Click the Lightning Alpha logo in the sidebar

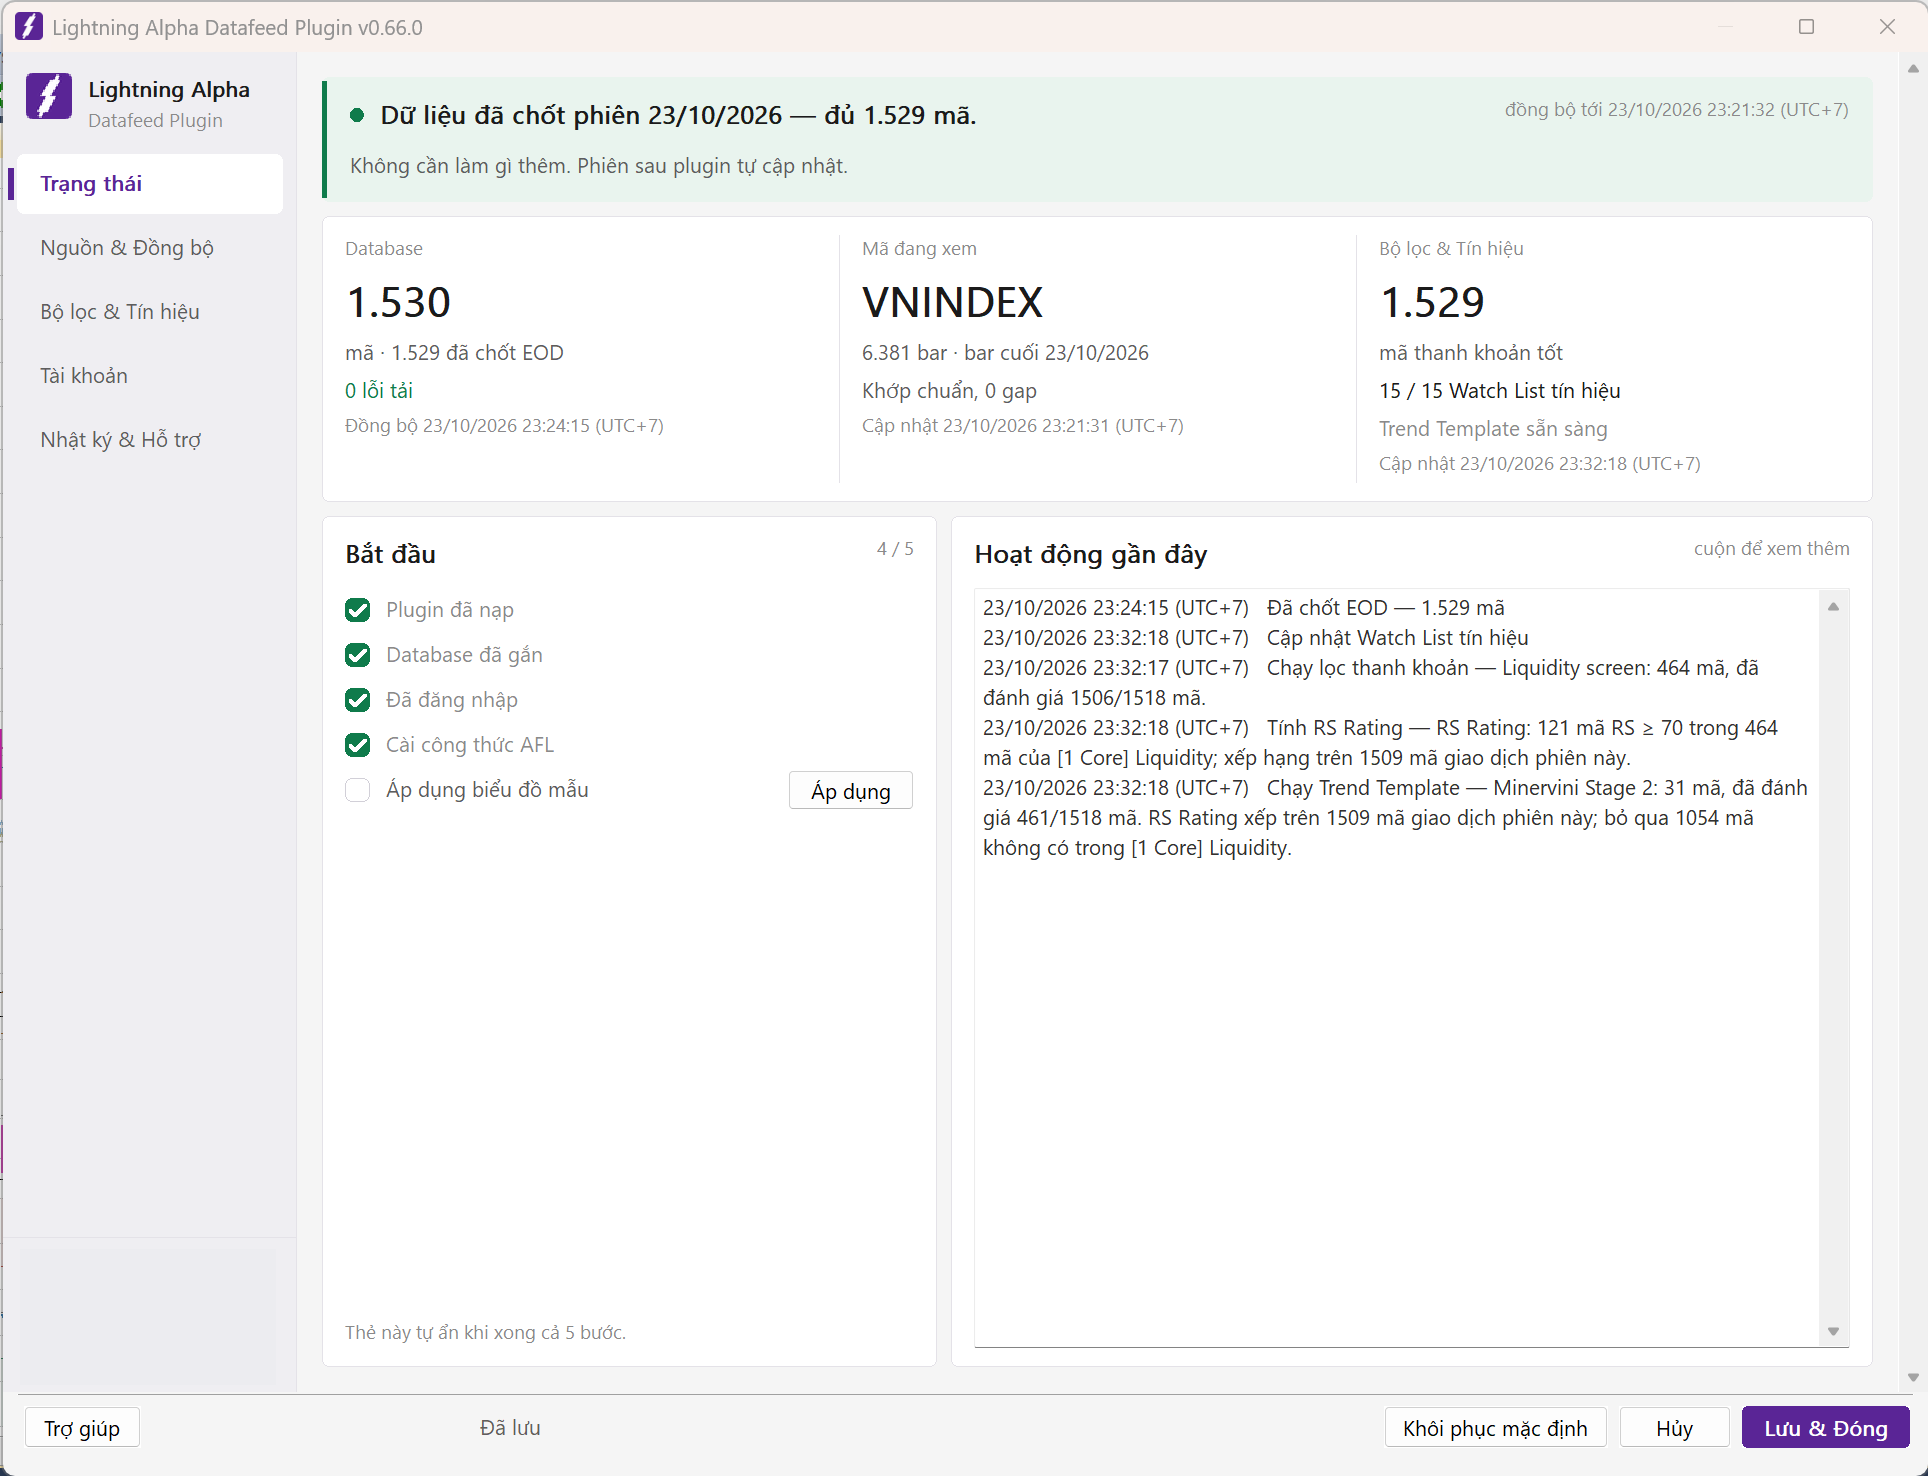(x=49, y=97)
